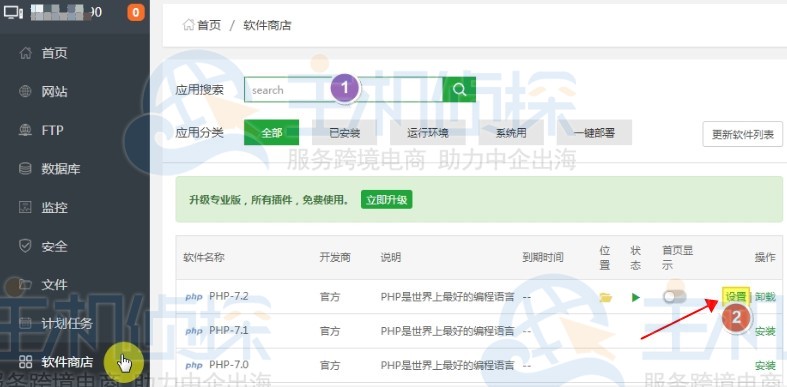Image resolution: width=787 pixels, height=387 pixels.
Task: Click the php logo icon beside PHP-7.1
Action: (x=194, y=331)
